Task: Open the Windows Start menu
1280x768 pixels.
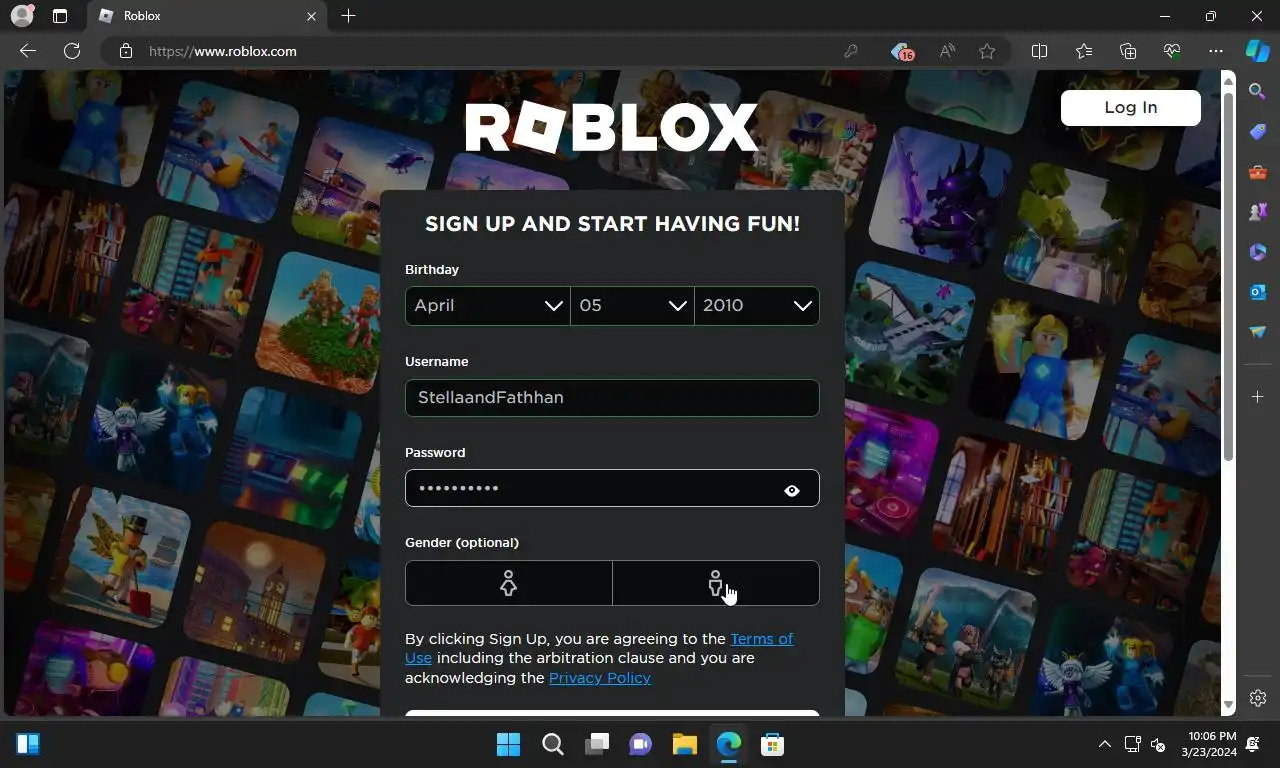Action: click(508, 744)
